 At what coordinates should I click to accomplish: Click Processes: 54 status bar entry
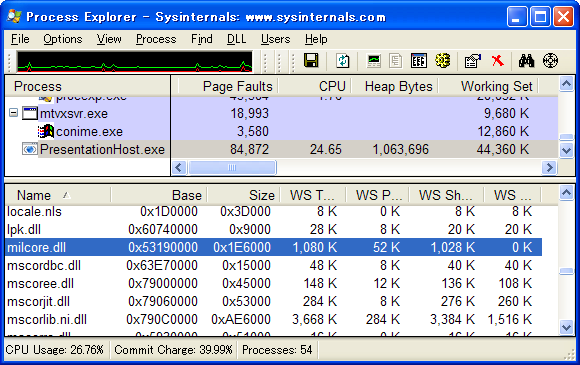point(277,350)
